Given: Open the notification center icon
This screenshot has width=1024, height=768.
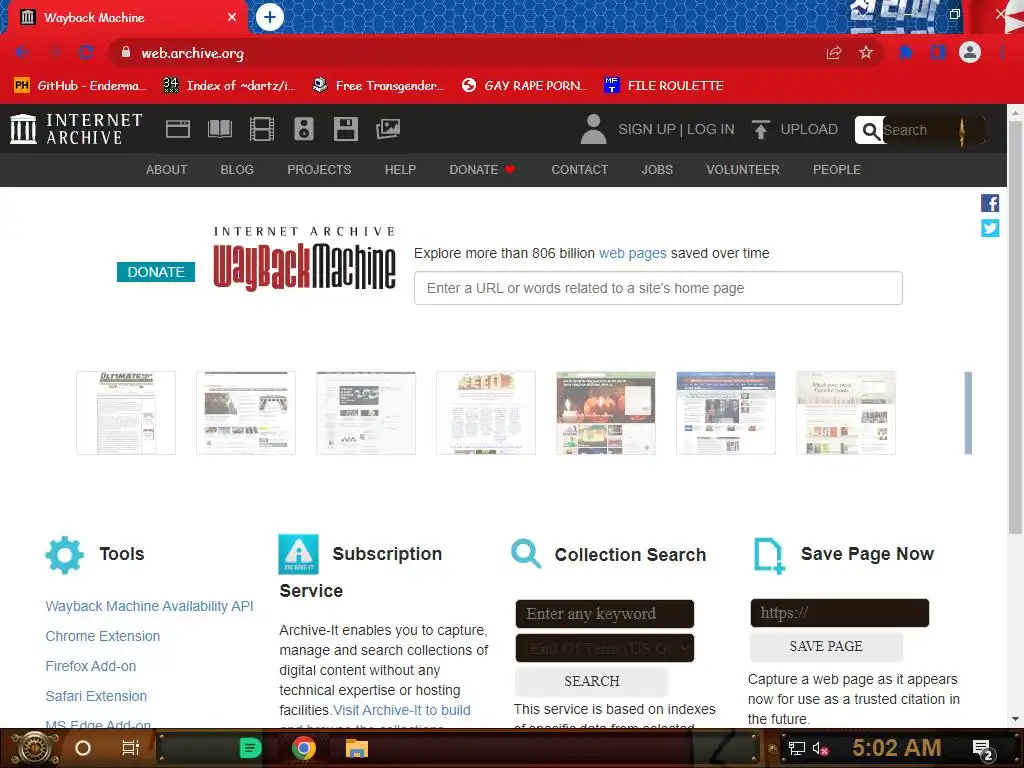Looking at the screenshot, I should click(x=982, y=749).
